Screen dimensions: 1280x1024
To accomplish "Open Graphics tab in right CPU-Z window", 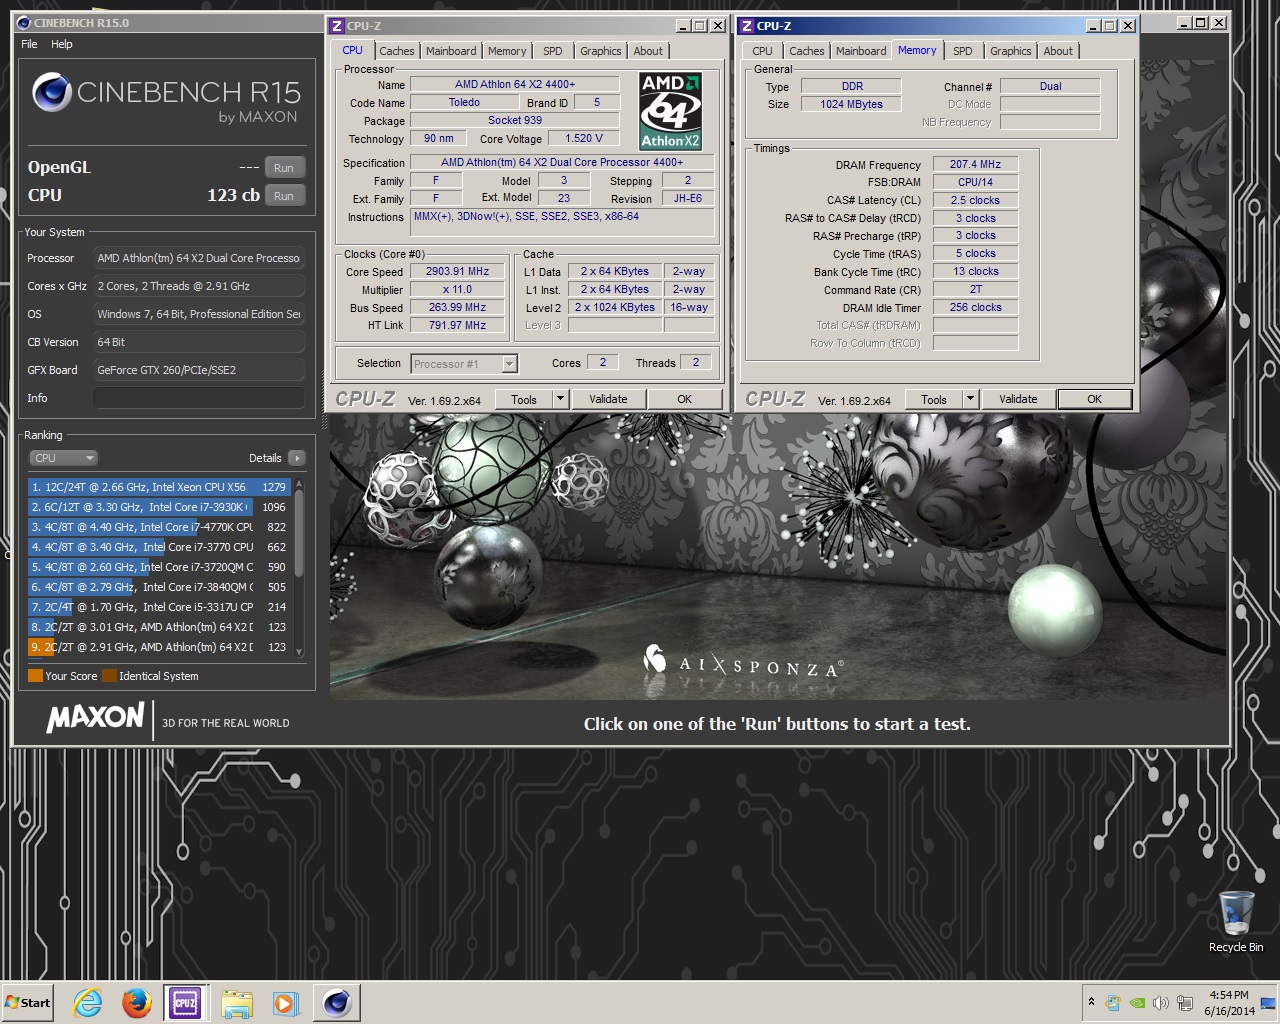I will point(1010,51).
